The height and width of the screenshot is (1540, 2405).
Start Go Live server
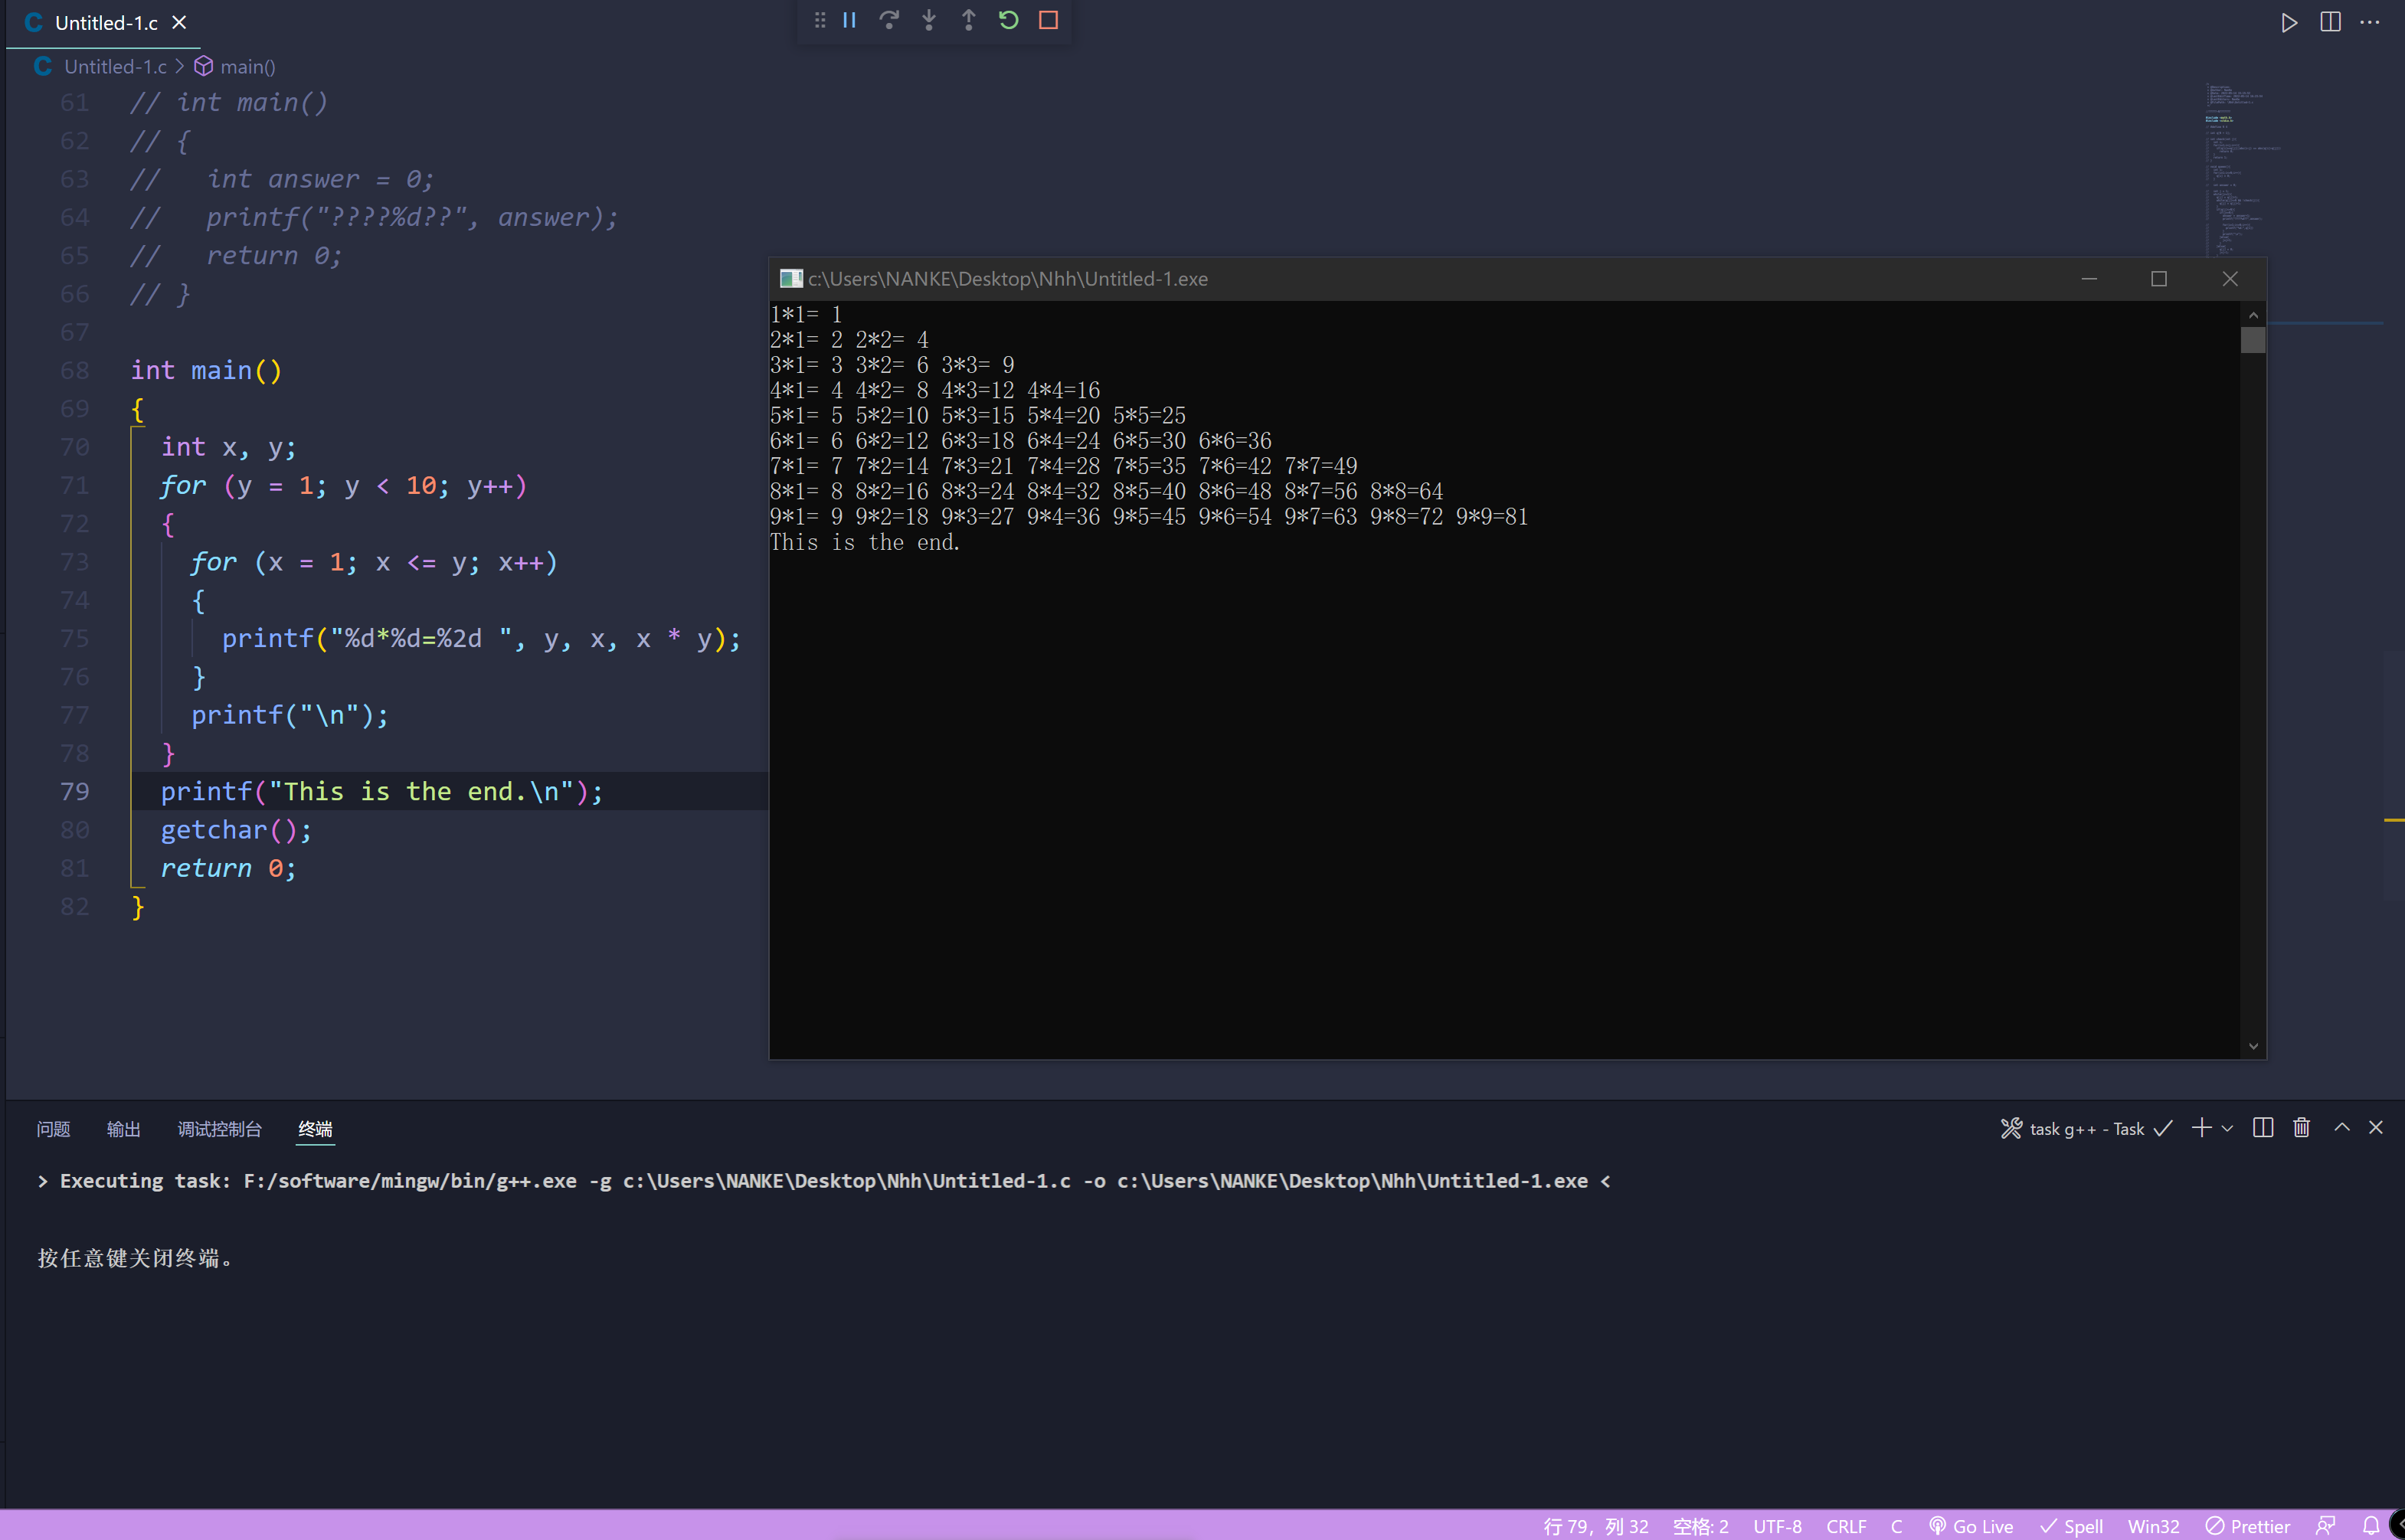[1971, 1526]
